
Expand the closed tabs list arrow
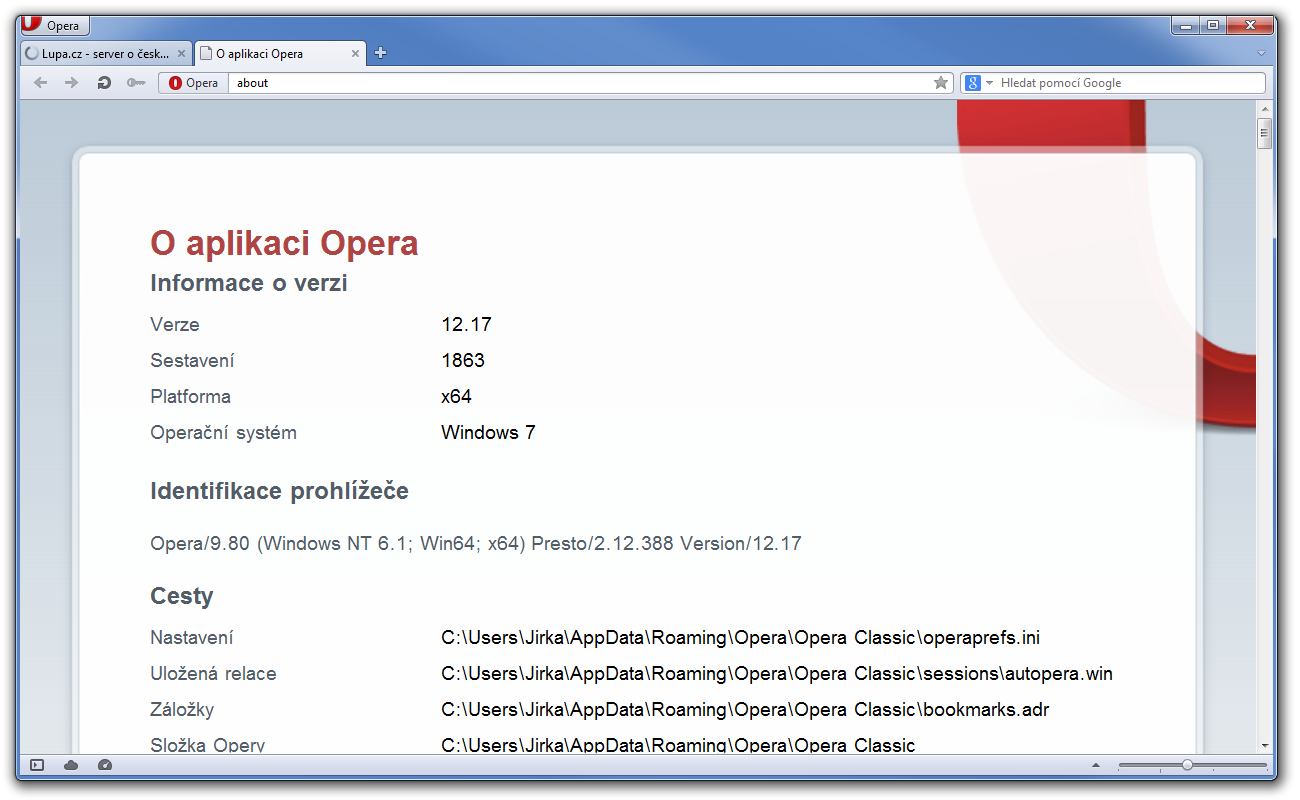pos(1261,53)
